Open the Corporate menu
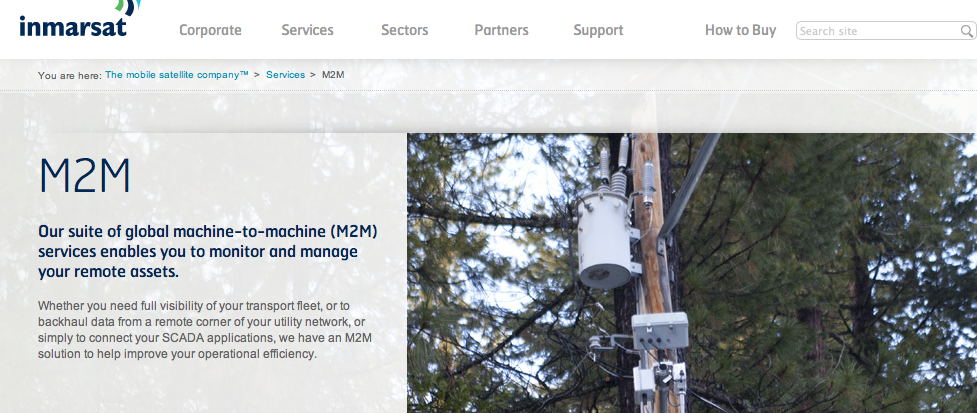The image size is (977, 413). pyautogui.click(x=210, y=30)
